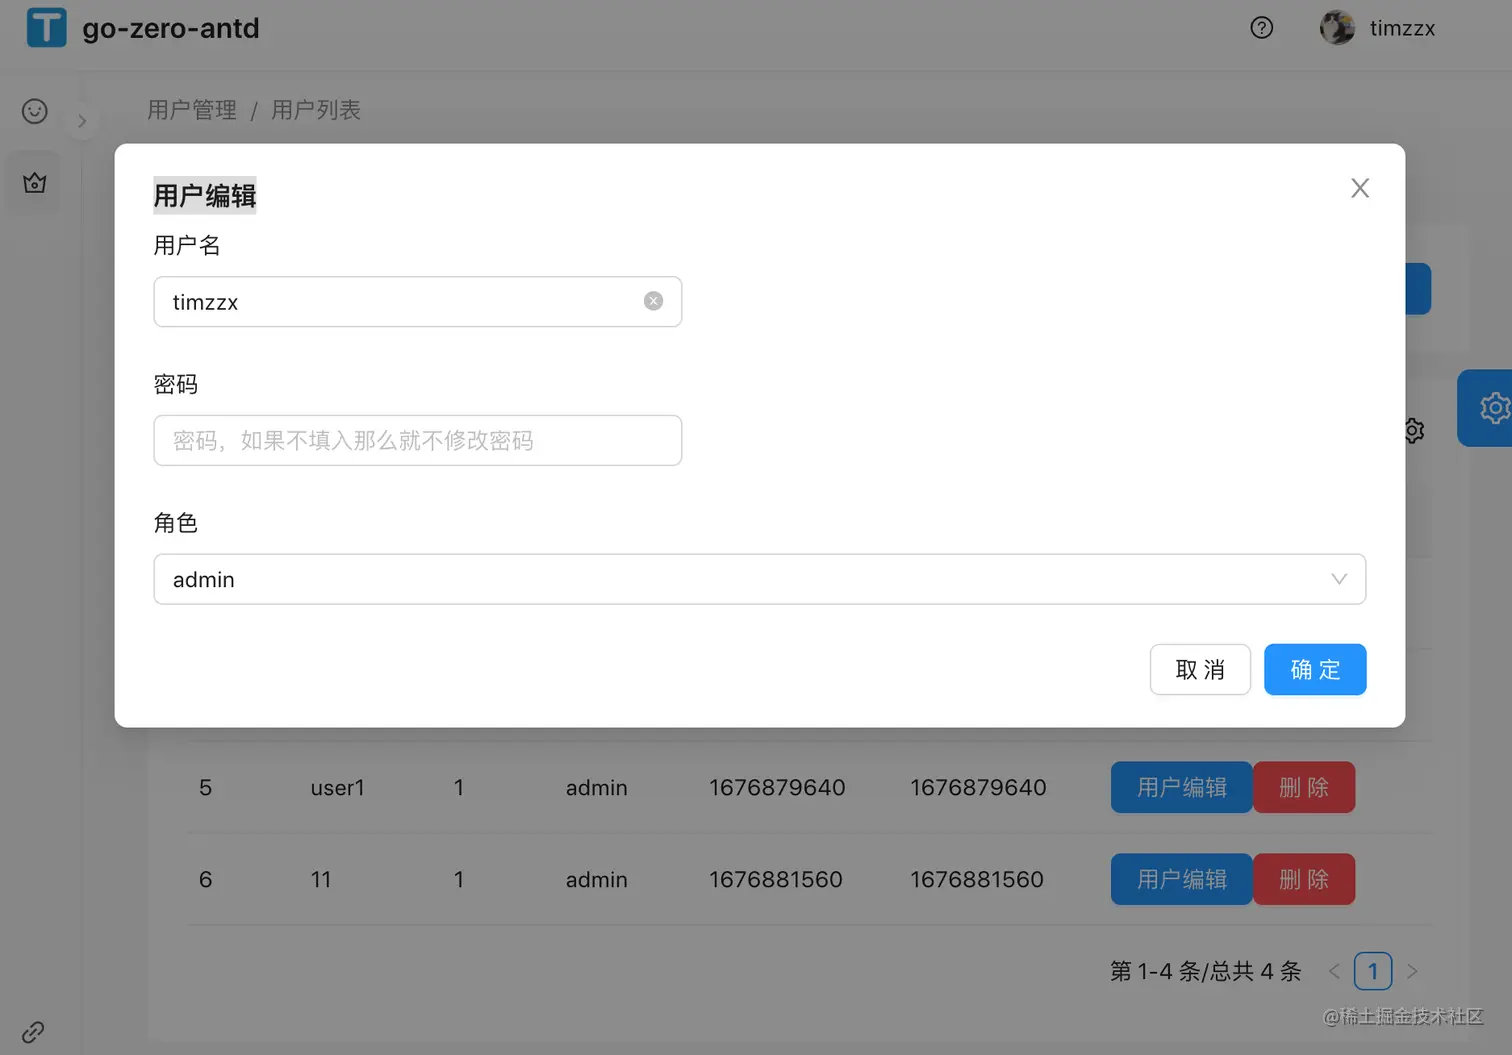This screenshot has width=1512, height=1055.
Task: Click the 用户名 input containing timzzx
Action: point(417,302)
